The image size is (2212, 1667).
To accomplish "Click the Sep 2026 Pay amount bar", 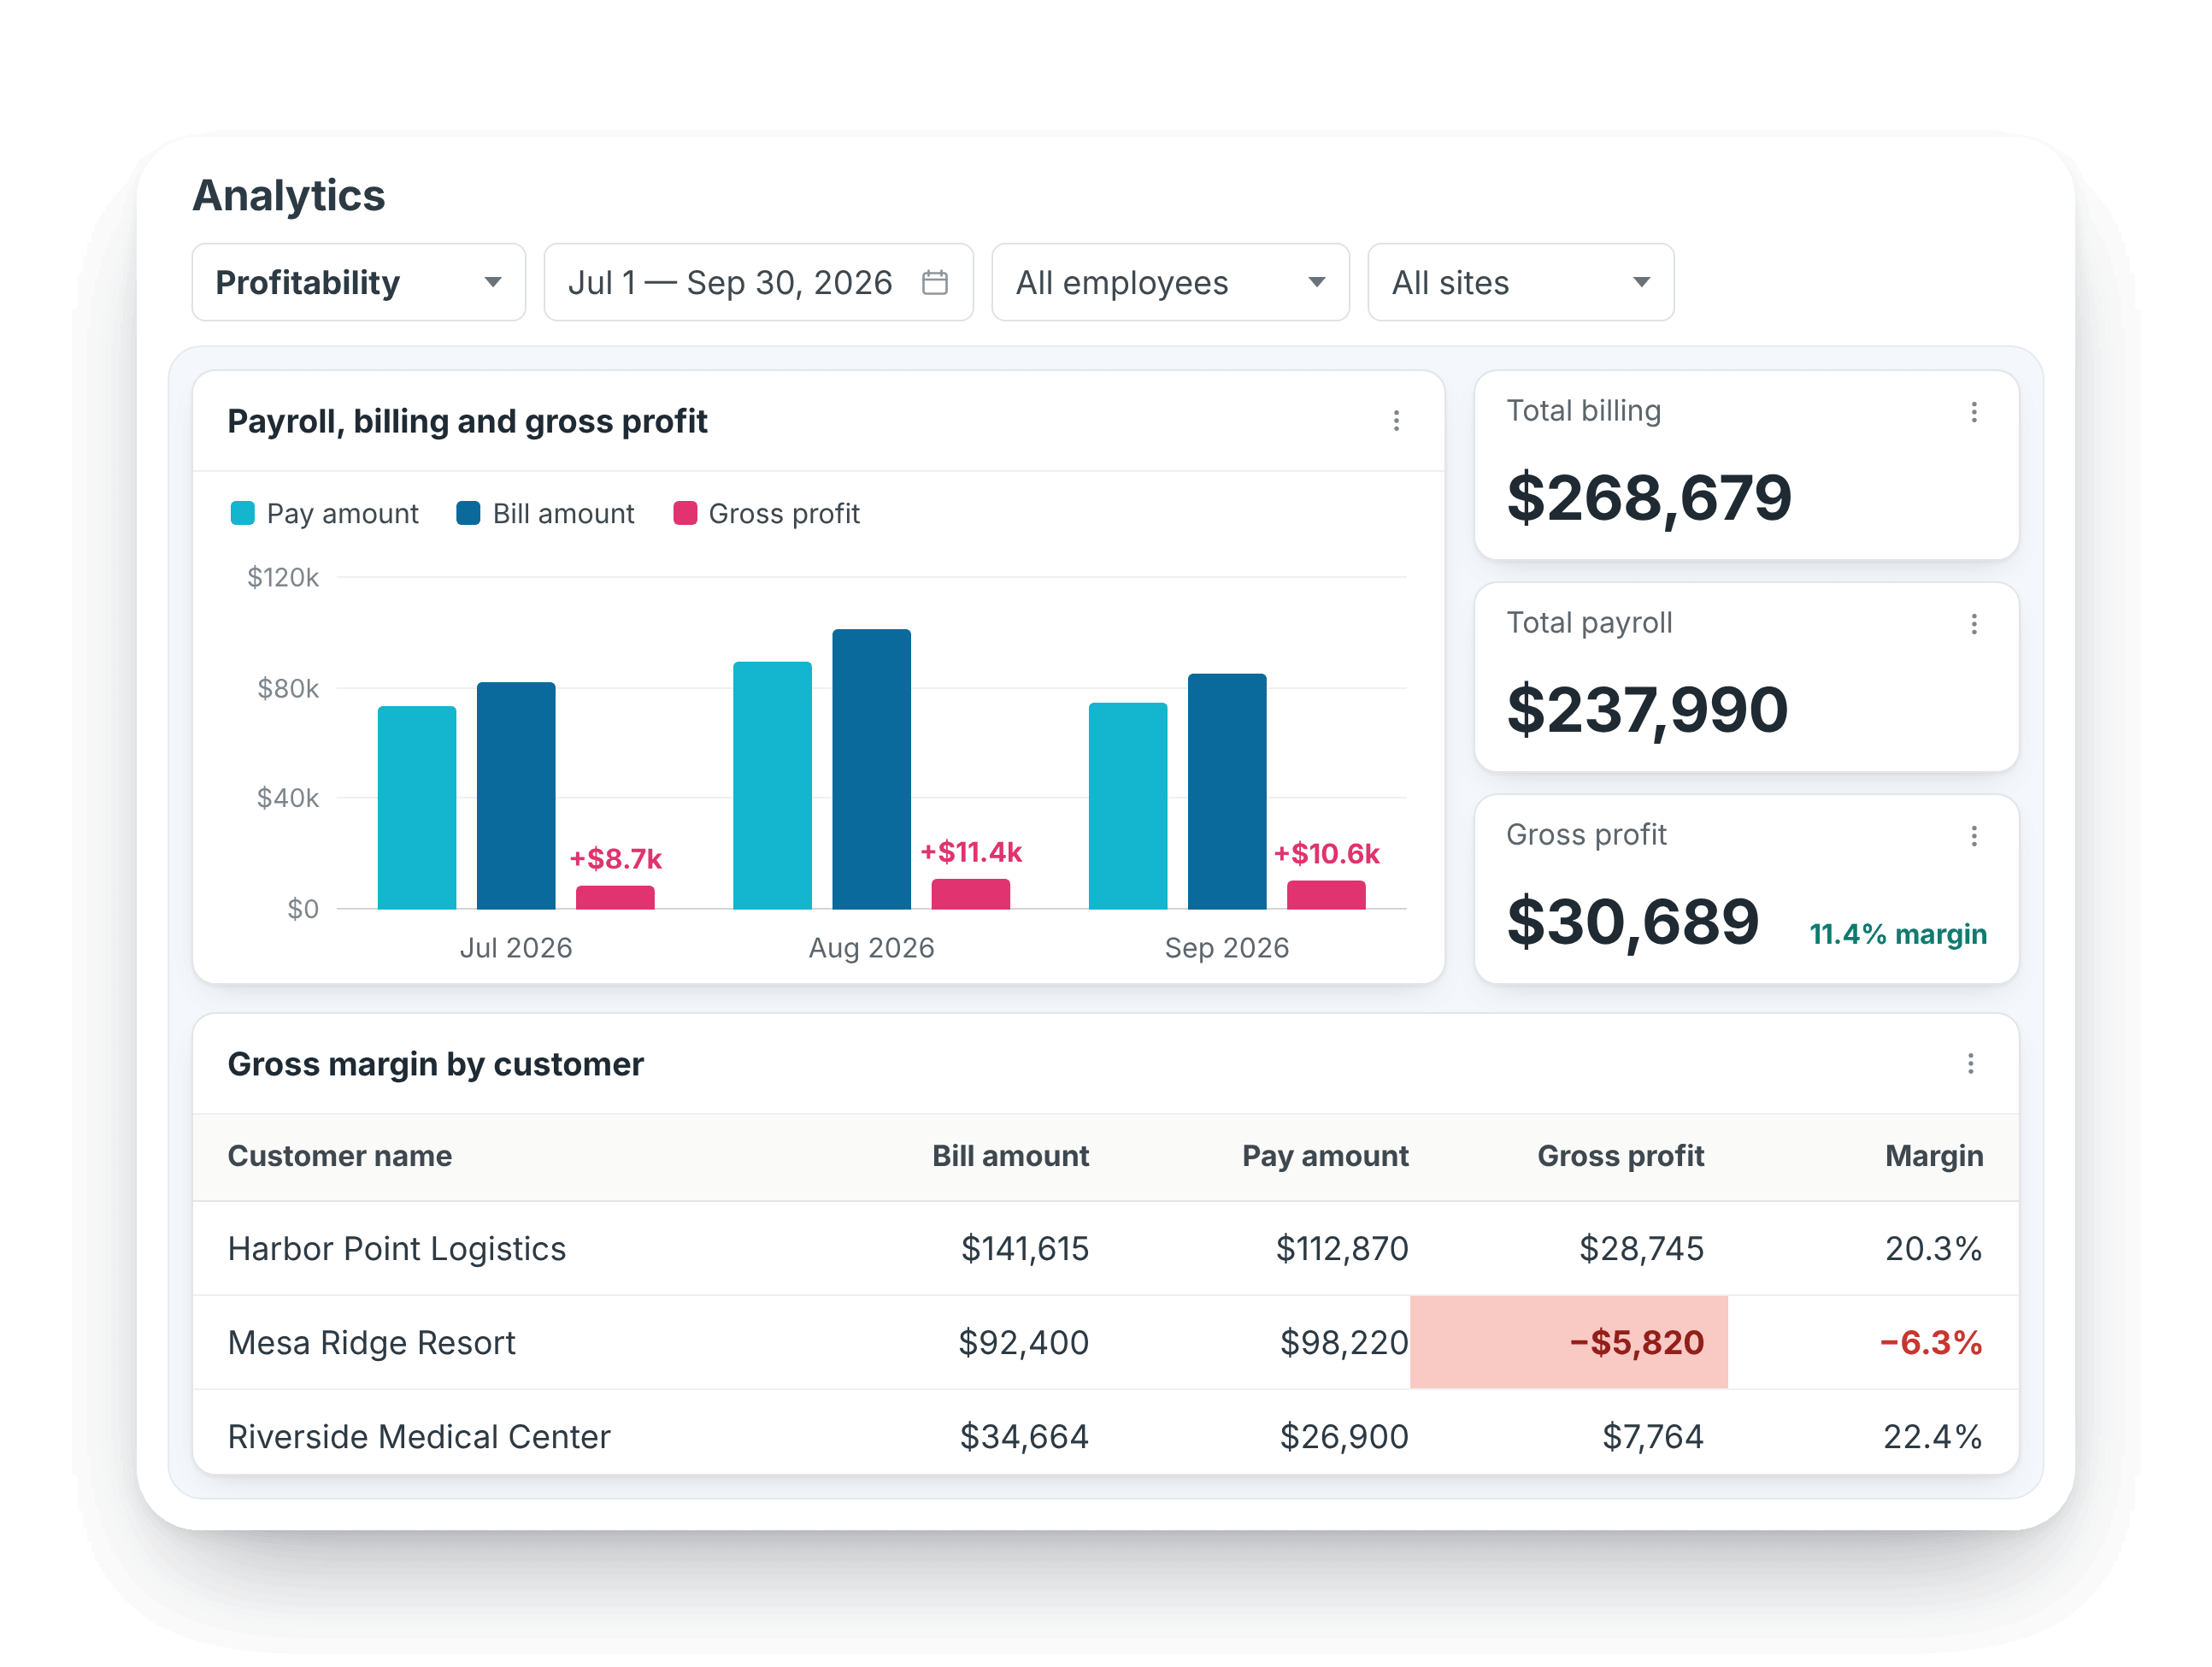I will (x=1128, y=806).
